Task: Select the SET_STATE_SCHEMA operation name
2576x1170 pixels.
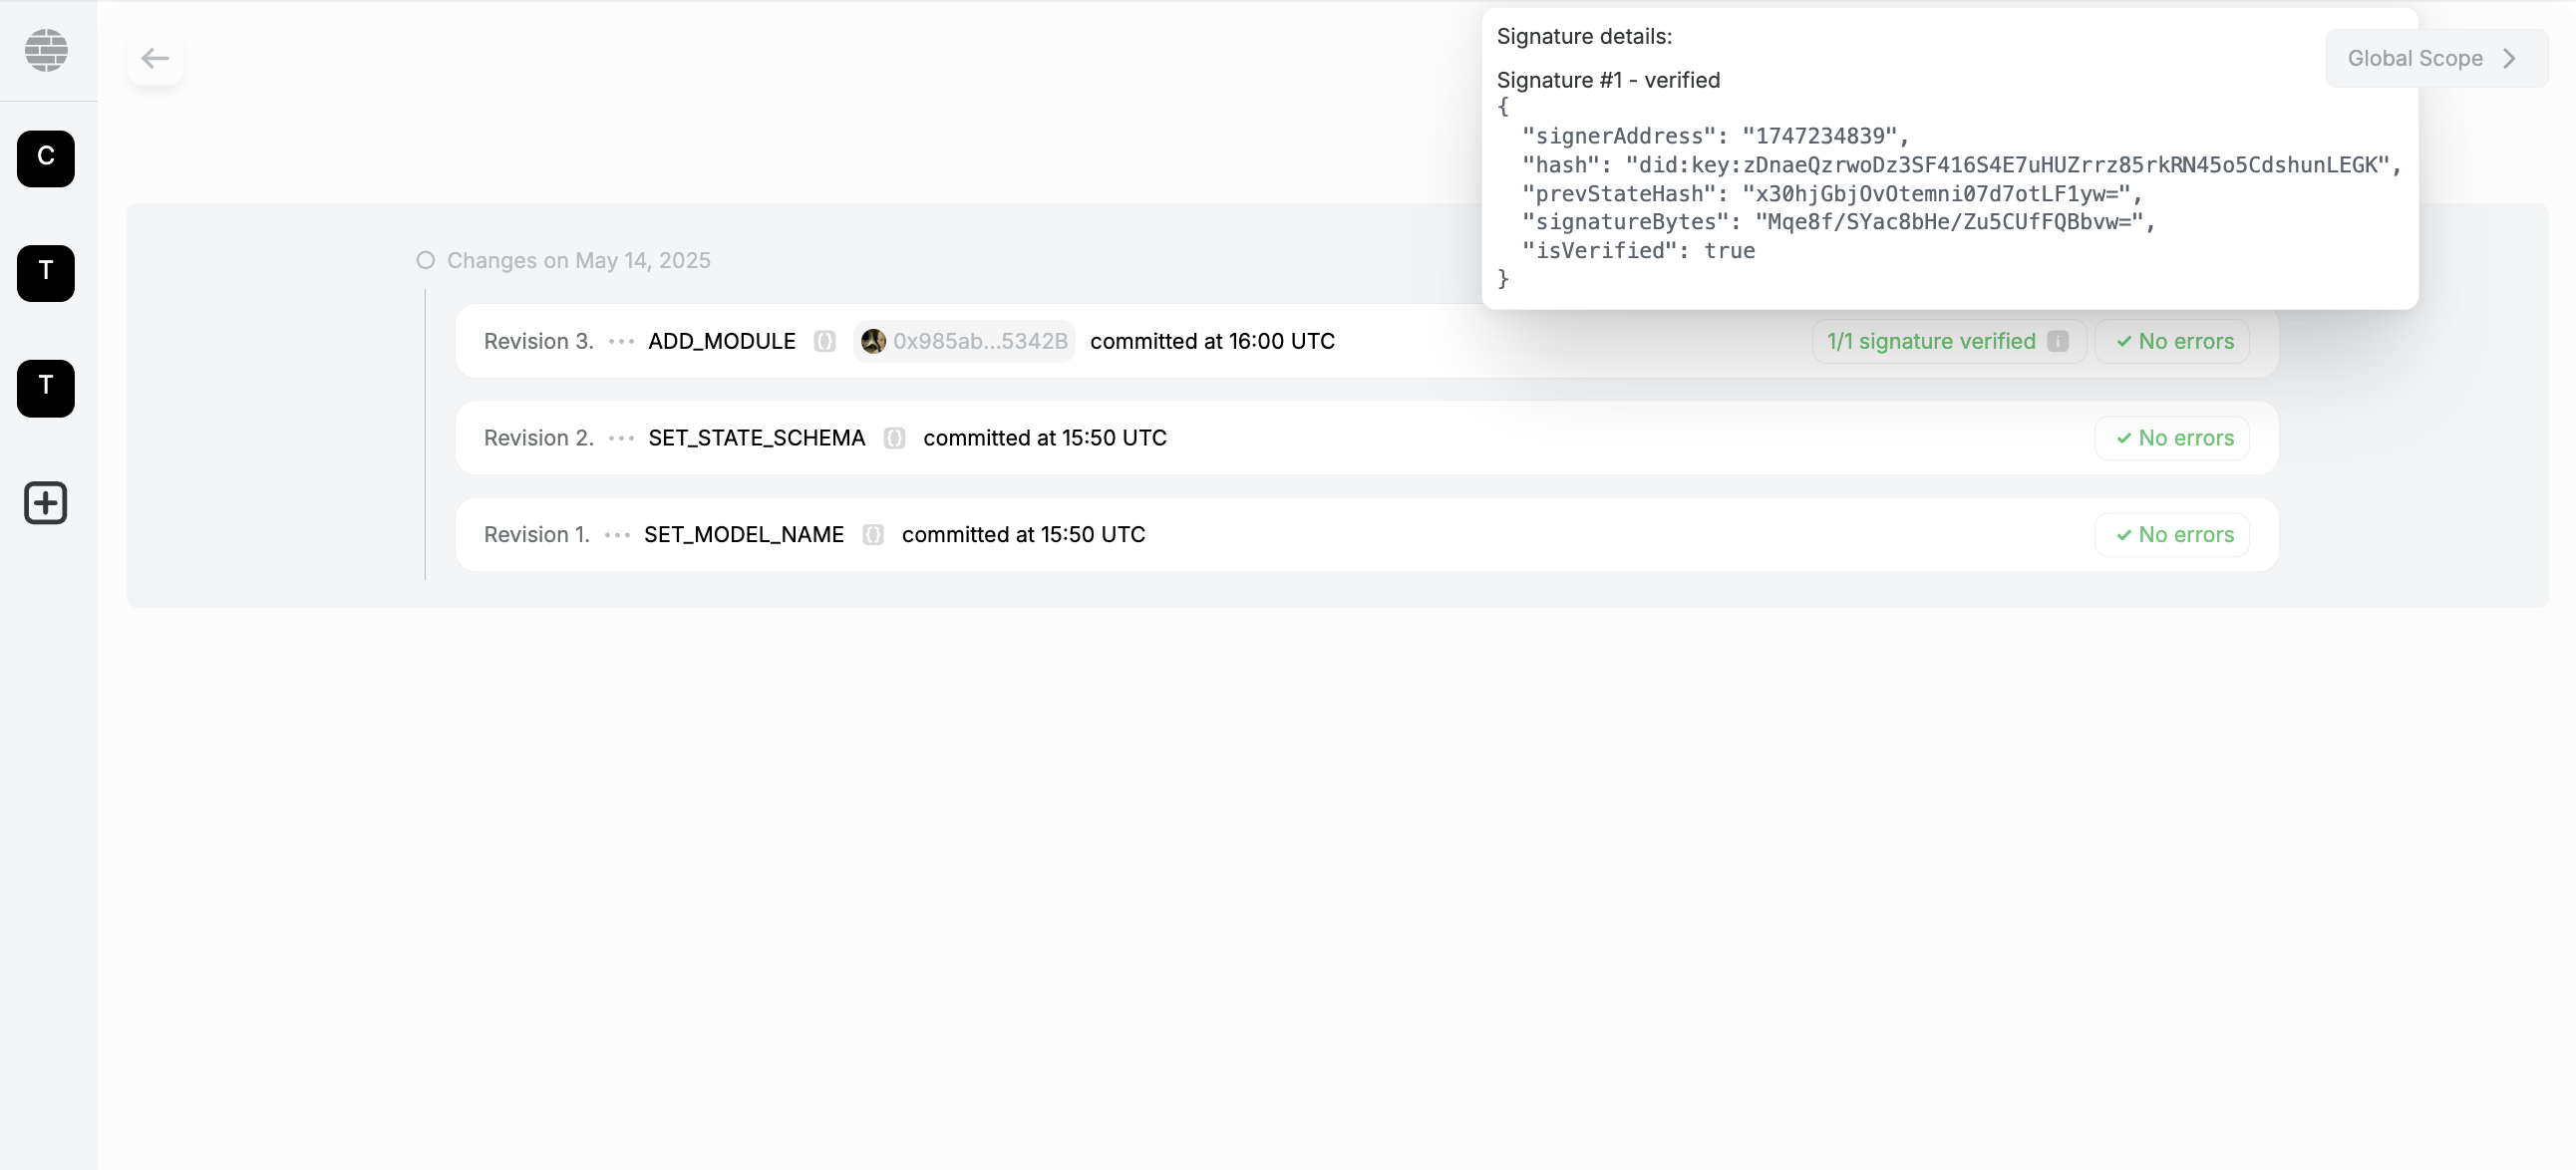Action: tap(756, 438)
